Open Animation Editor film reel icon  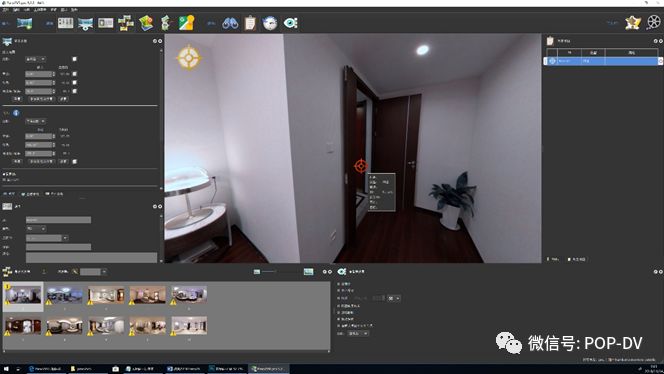[x=654, y=22]
